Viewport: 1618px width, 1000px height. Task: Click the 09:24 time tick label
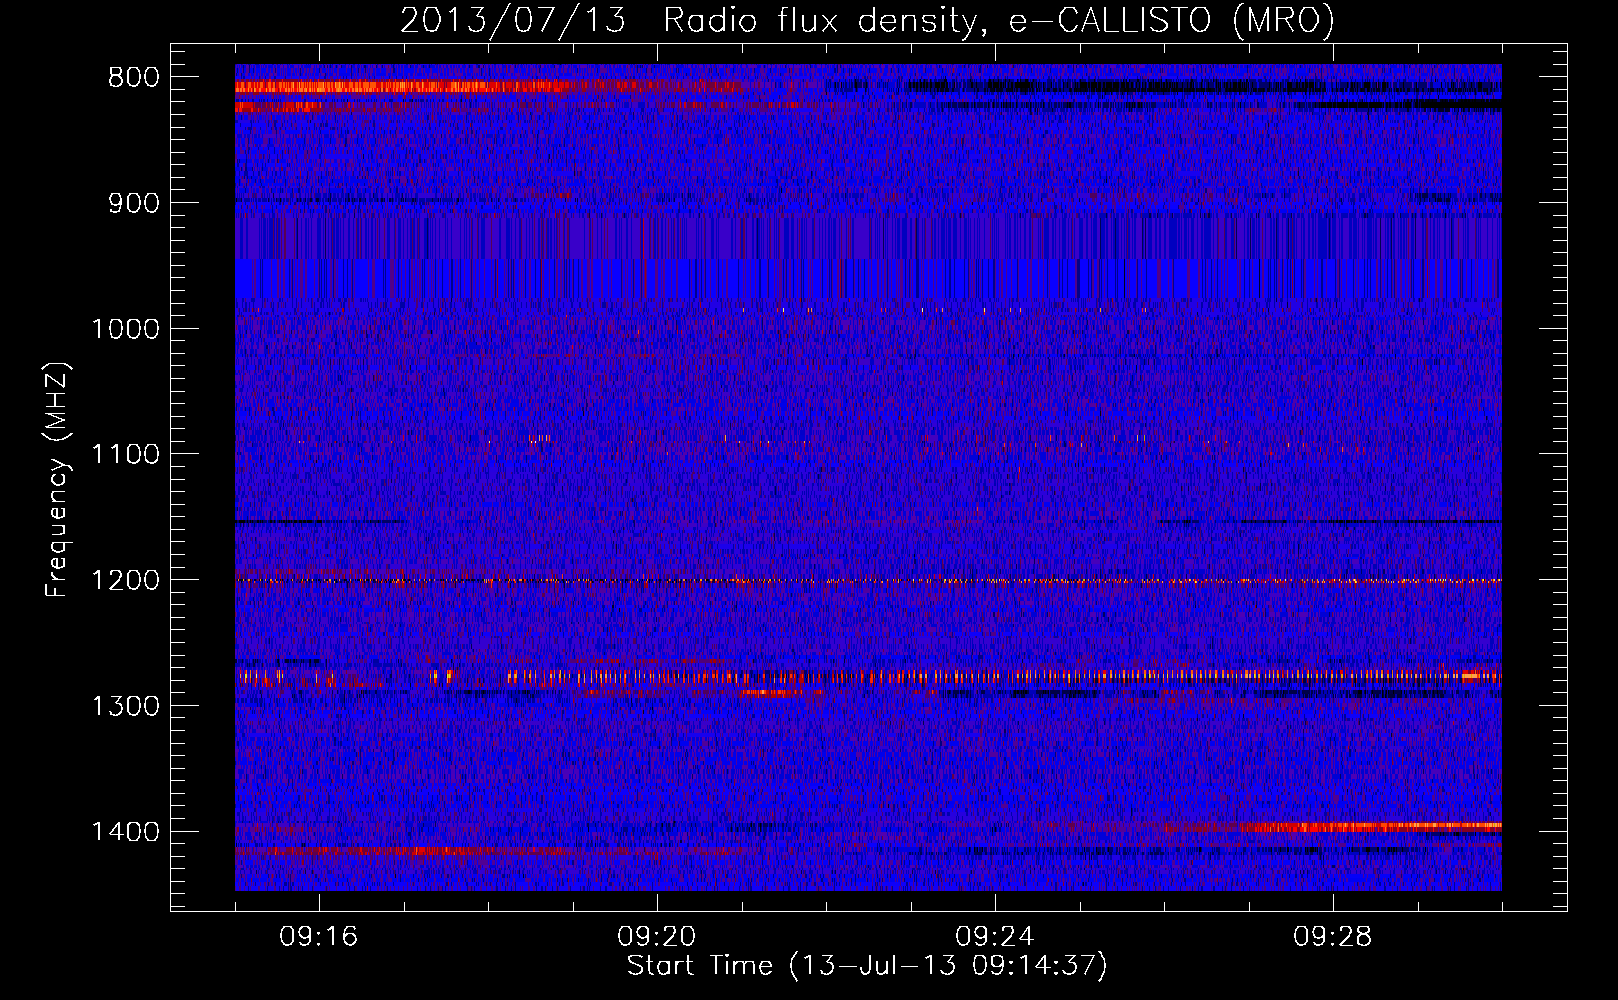pos(995,937)
